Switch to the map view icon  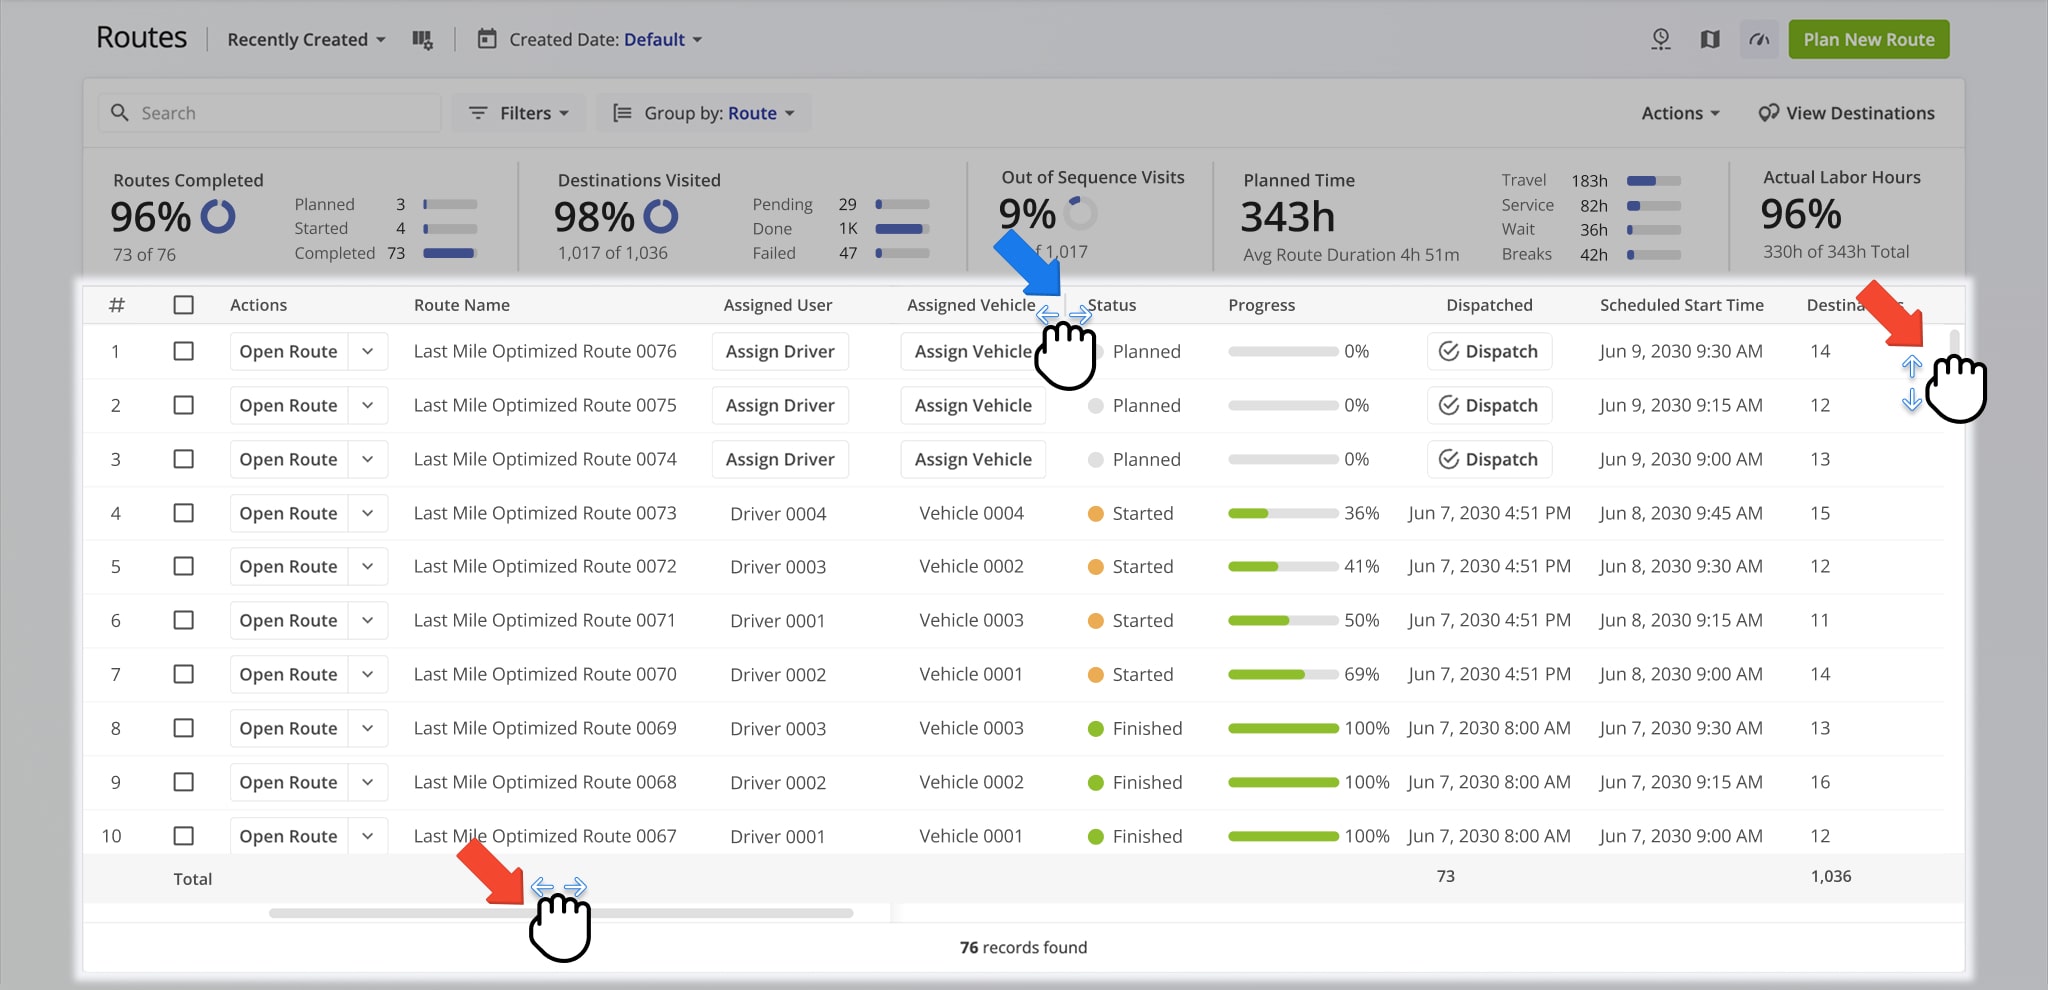[x=1710, y=39]
